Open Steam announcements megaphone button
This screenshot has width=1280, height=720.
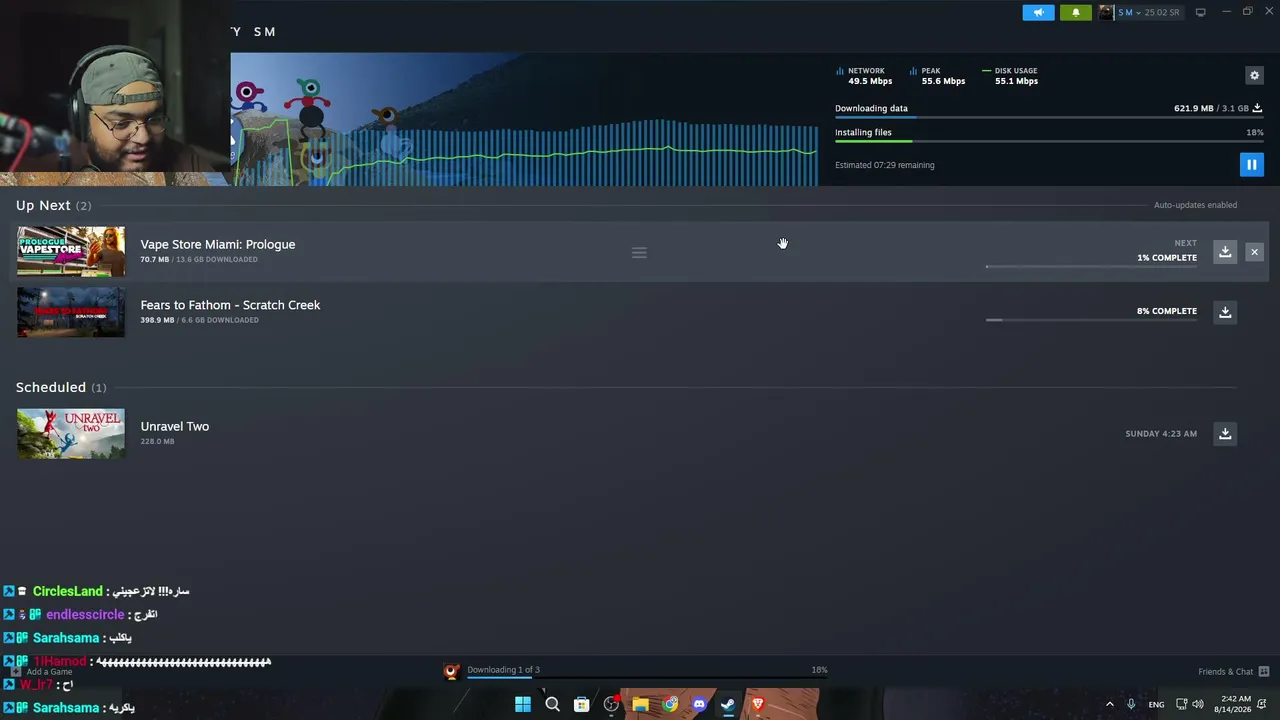[1038, 12]
